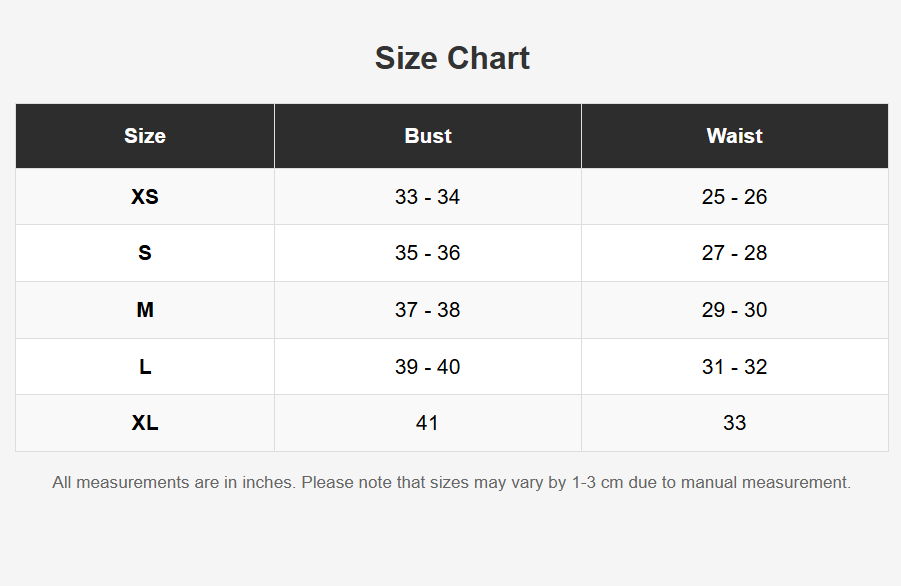The image size is (901, 586).
Task: Select the L size row label
Action: tap(145, 367)
